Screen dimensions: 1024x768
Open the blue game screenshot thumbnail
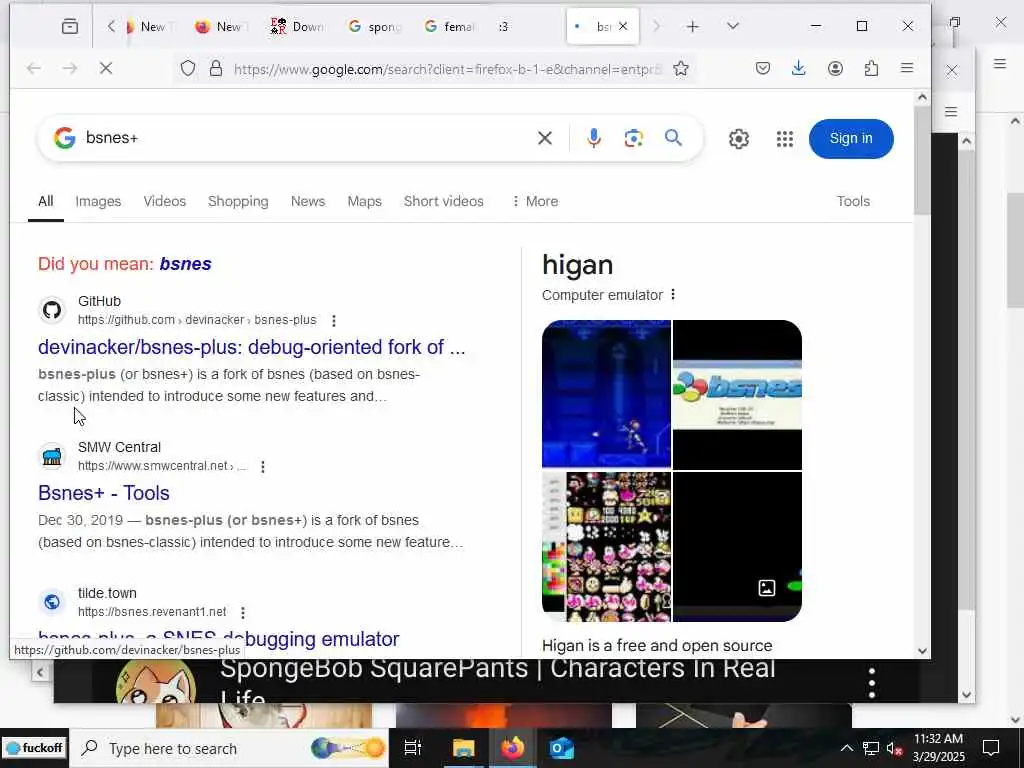tap(606, 394)
